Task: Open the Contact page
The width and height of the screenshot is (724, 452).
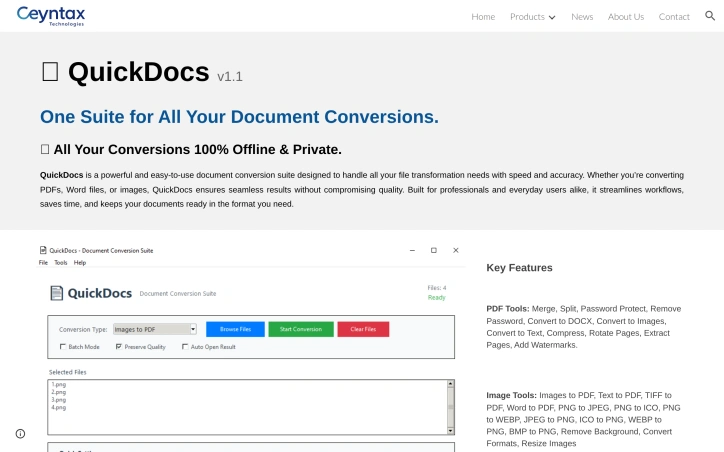Action: pyautogui.click(x=674, y=17)
